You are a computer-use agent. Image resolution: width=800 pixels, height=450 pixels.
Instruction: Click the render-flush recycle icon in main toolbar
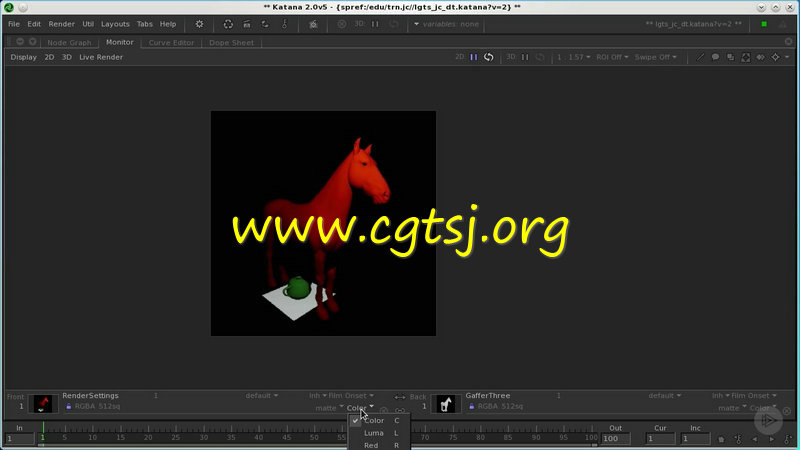tap(228, 24)
